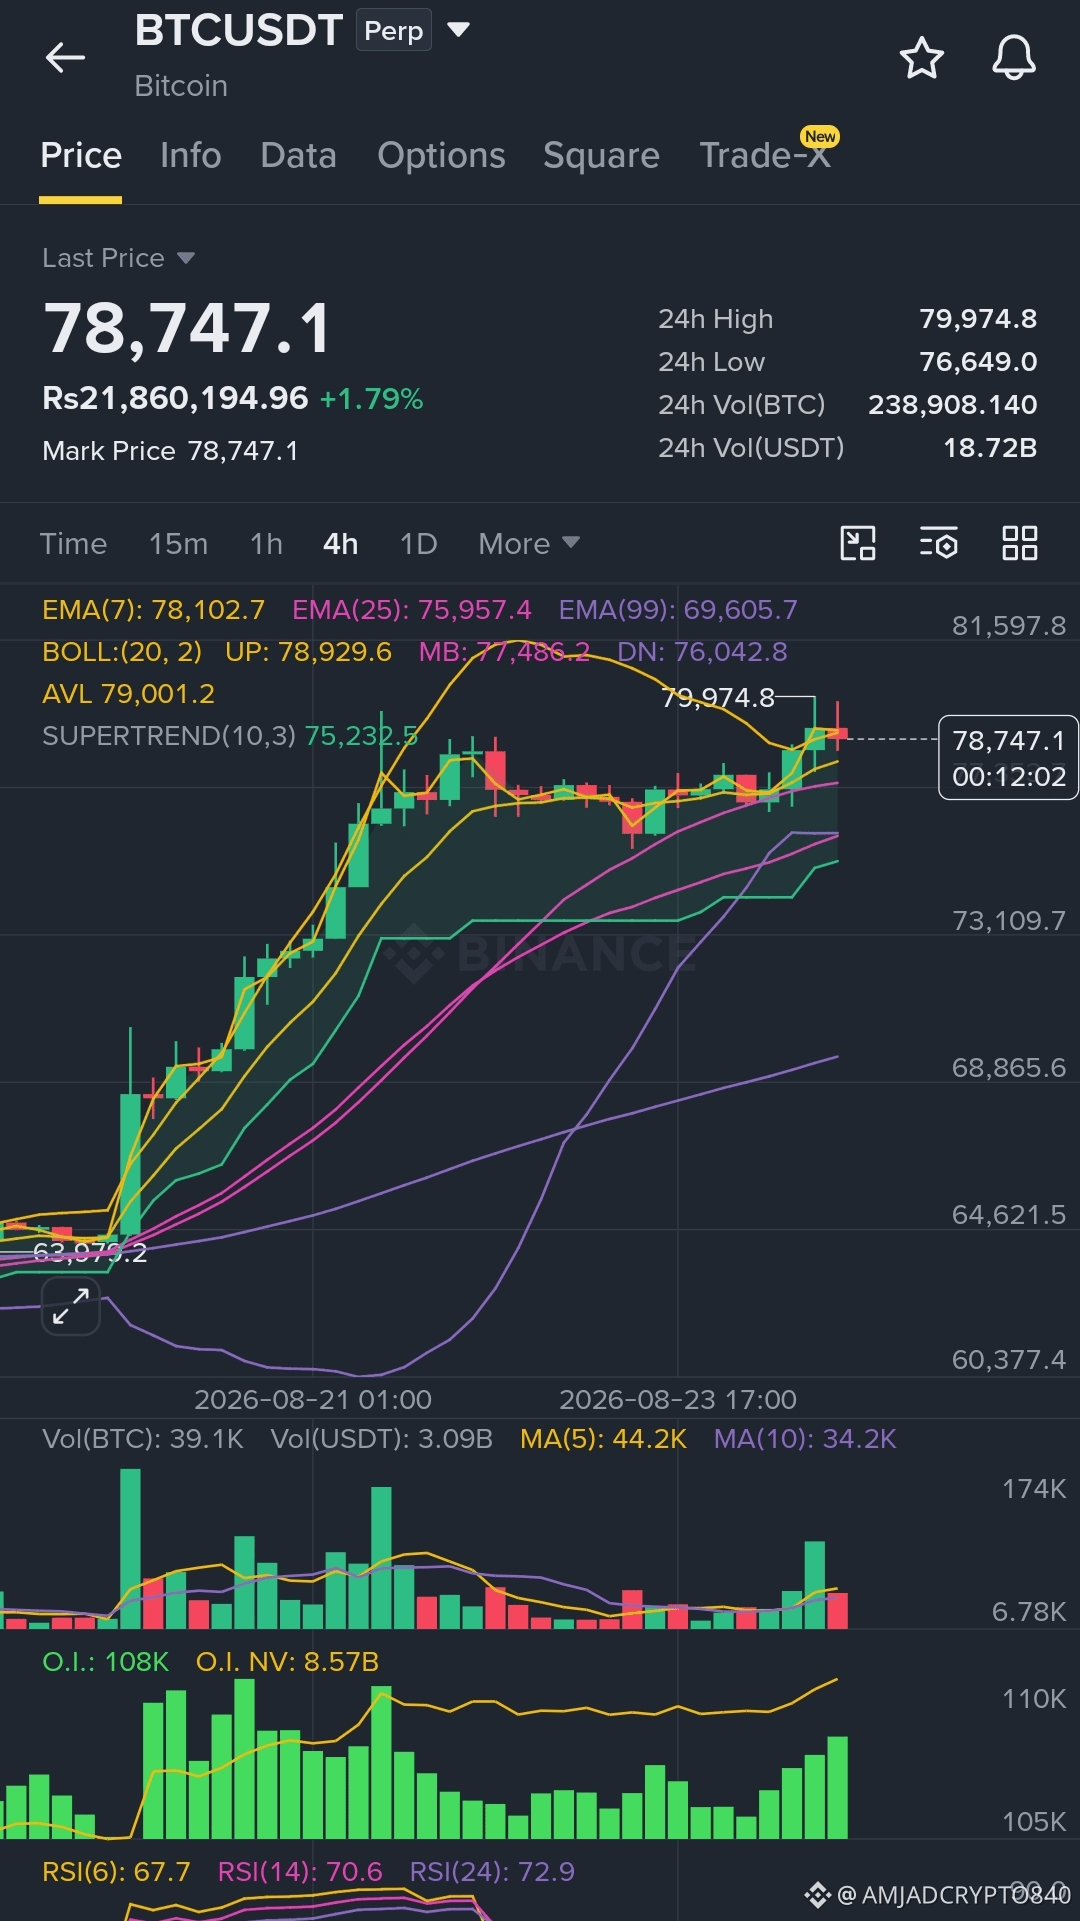
Task: Switch to the Square tab
Action: pos(601,155)
